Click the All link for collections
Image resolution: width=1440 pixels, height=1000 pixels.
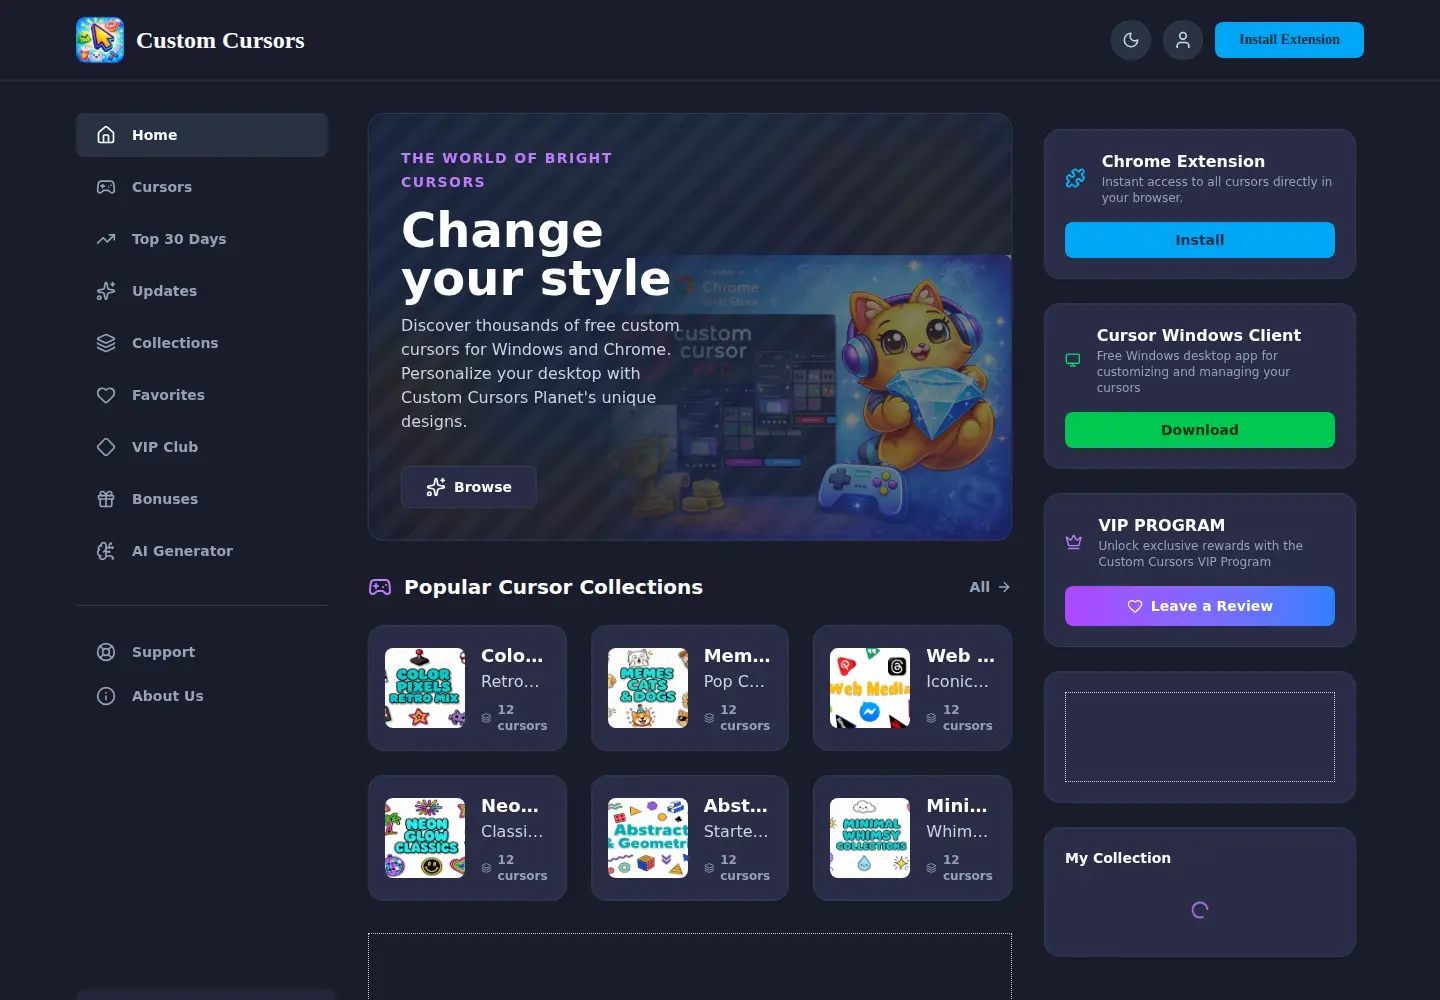(989, 587)
